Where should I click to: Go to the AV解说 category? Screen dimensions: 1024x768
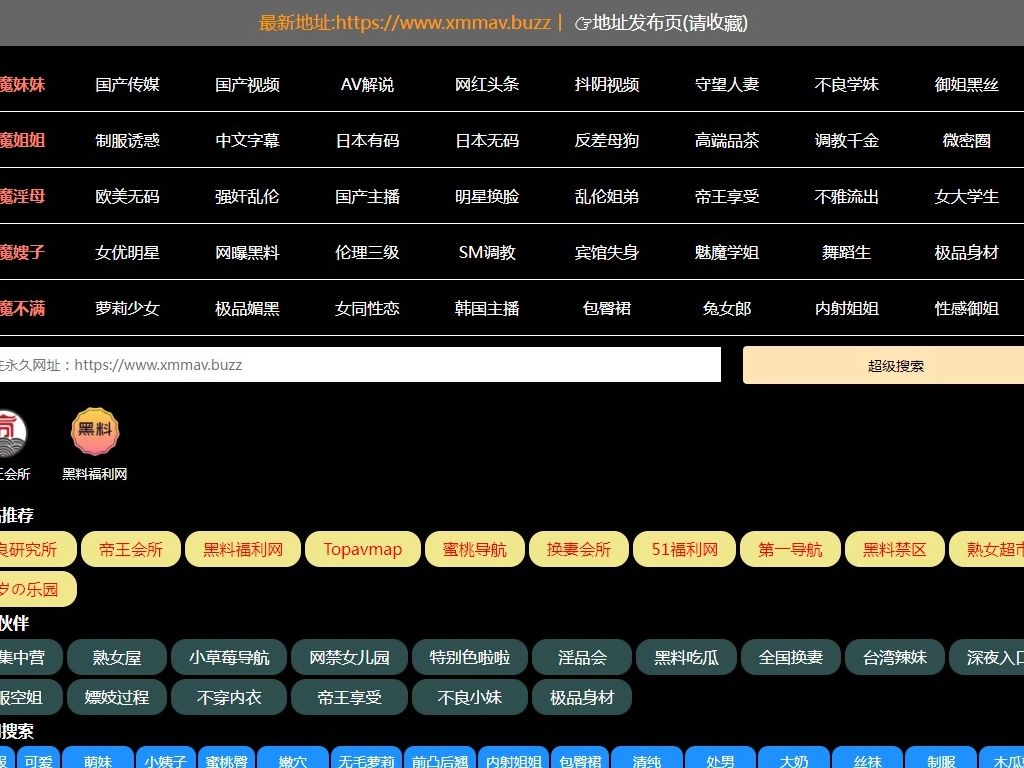pyautogui.click(x=367, y=84)
